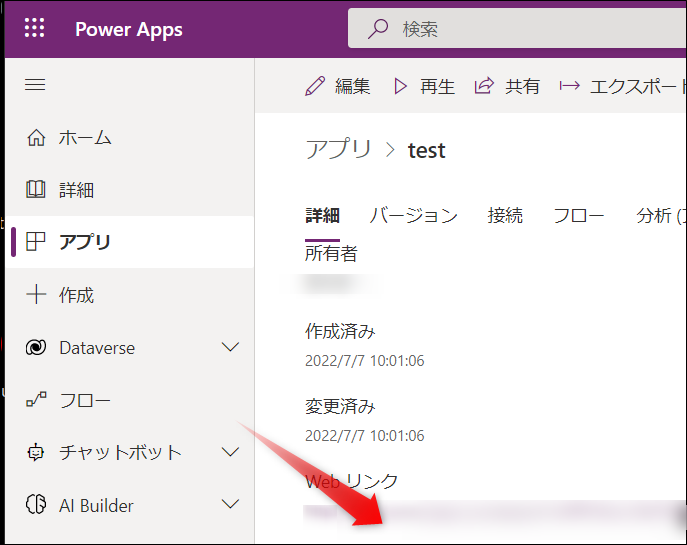Click the エクスポート arrow icon
687x545 pixels.
(570, 86)
